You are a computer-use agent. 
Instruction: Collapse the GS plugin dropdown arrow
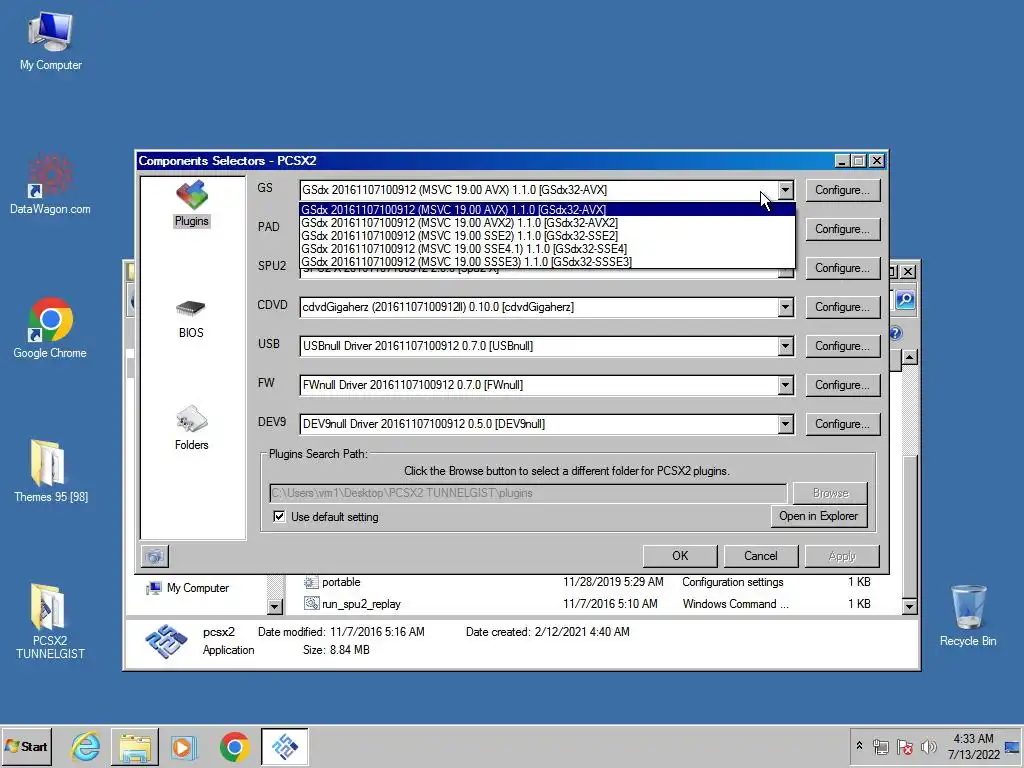(786, 190)
